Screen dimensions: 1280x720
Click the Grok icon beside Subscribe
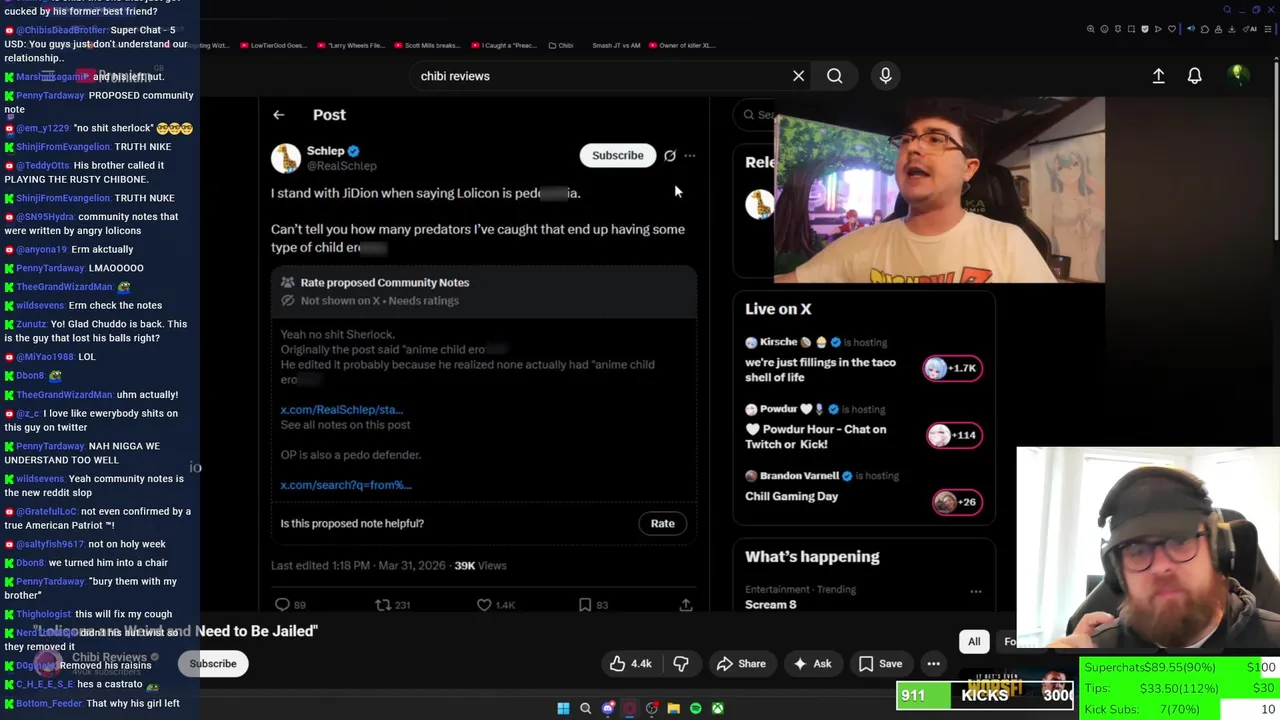670,156
